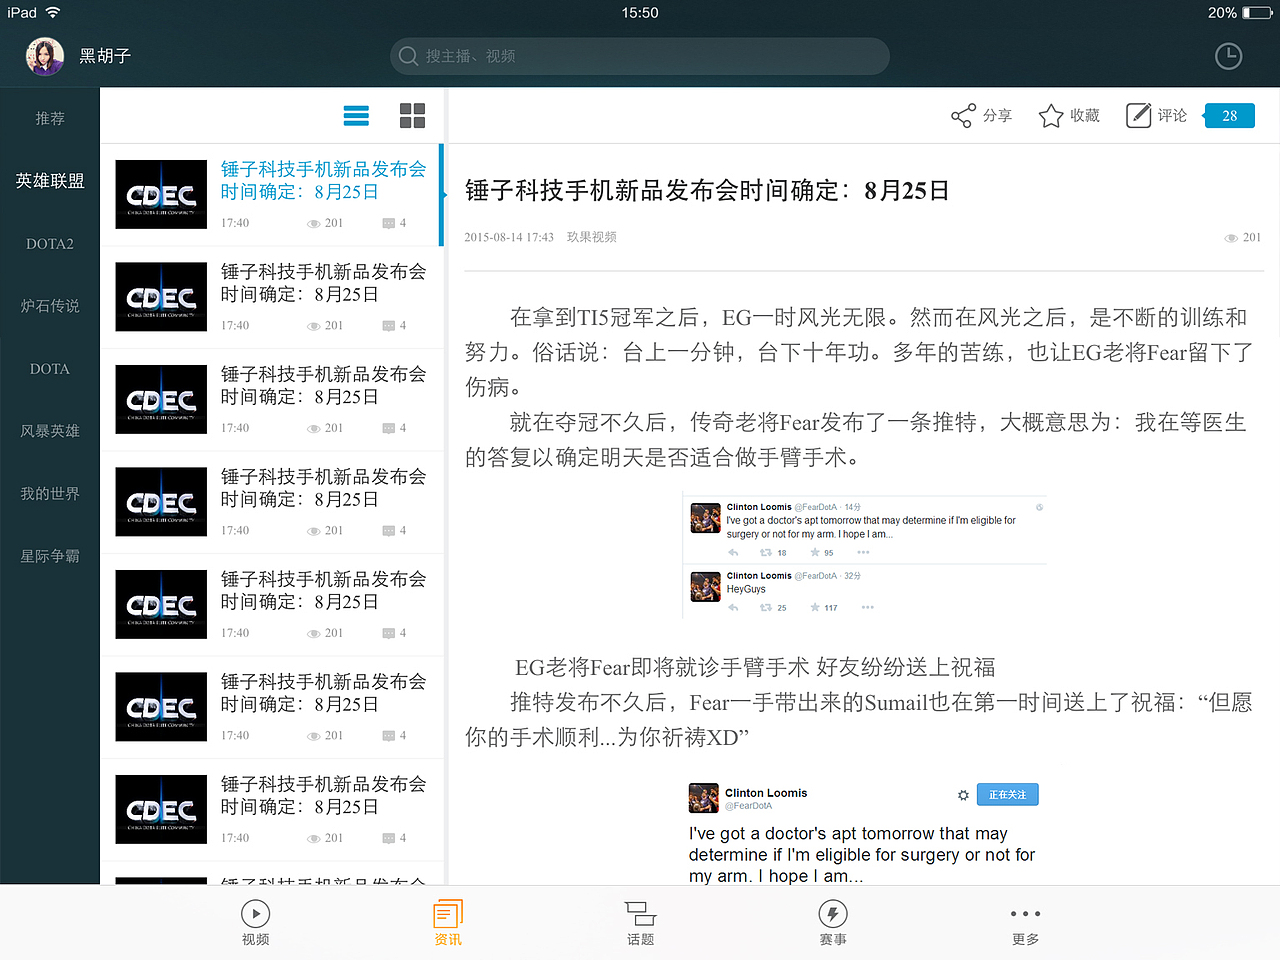The width and height of the screenshot is (1280, 960).
Task: Open watch history via clock icon
Action: coord(1228,56)
